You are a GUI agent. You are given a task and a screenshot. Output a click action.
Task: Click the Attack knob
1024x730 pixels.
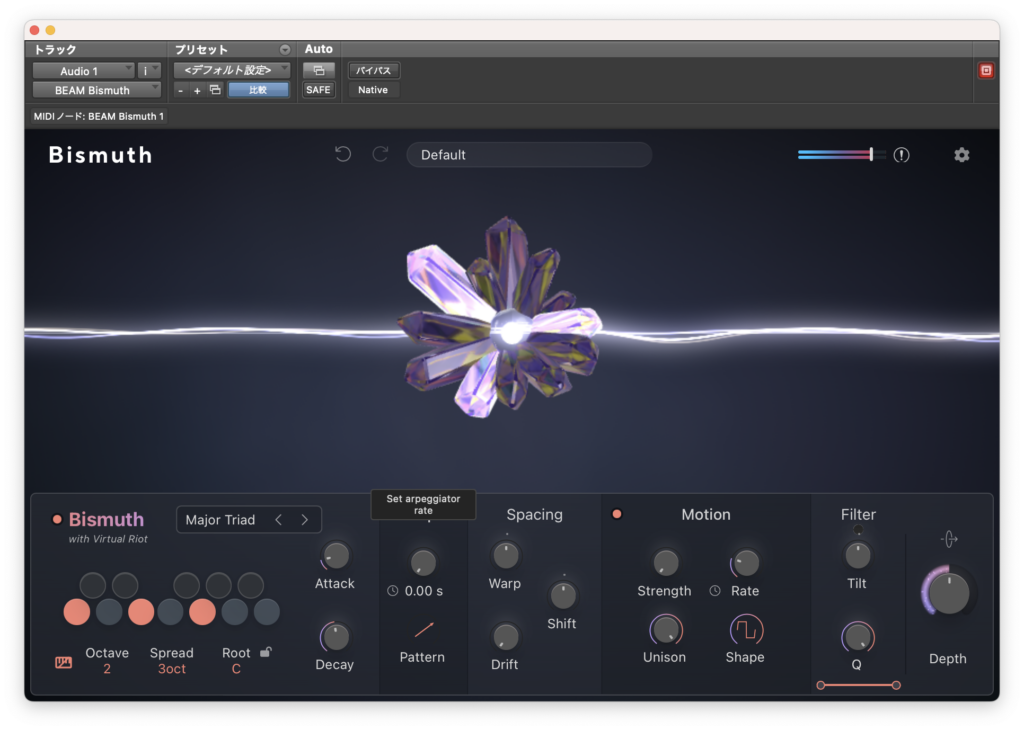[x=336, y=556]
